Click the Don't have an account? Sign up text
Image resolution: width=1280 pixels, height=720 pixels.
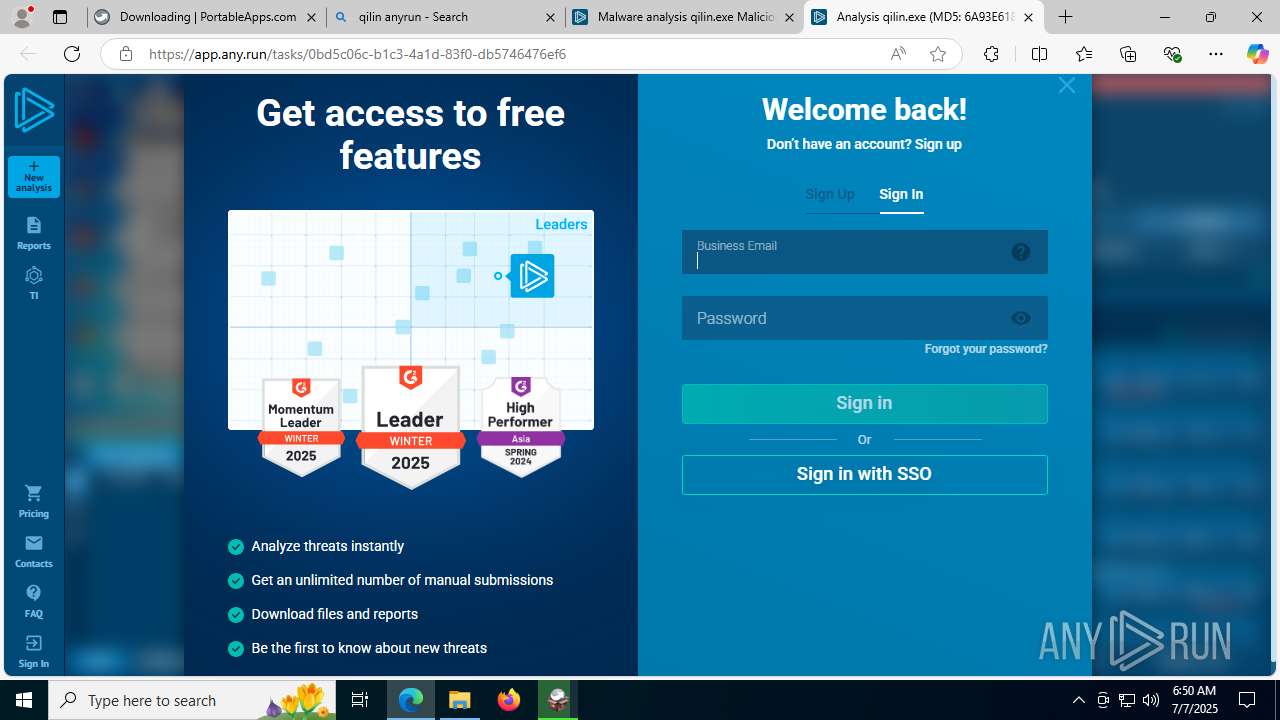864,144
